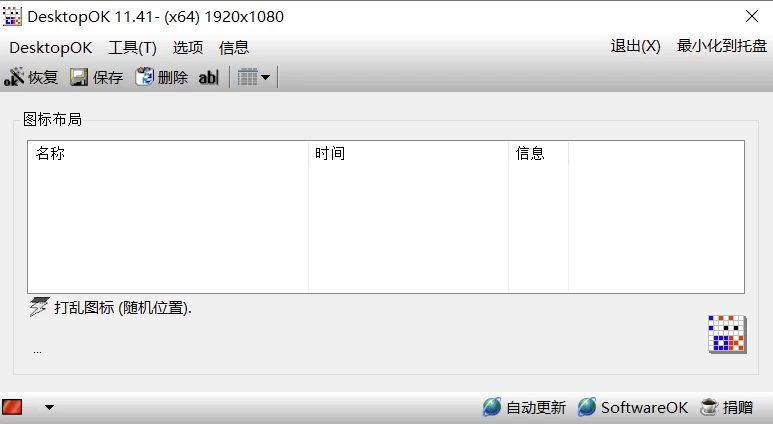
Task: Click the 打乱图标 scramble icons lightning icon
Action: (x=39, y=307)
